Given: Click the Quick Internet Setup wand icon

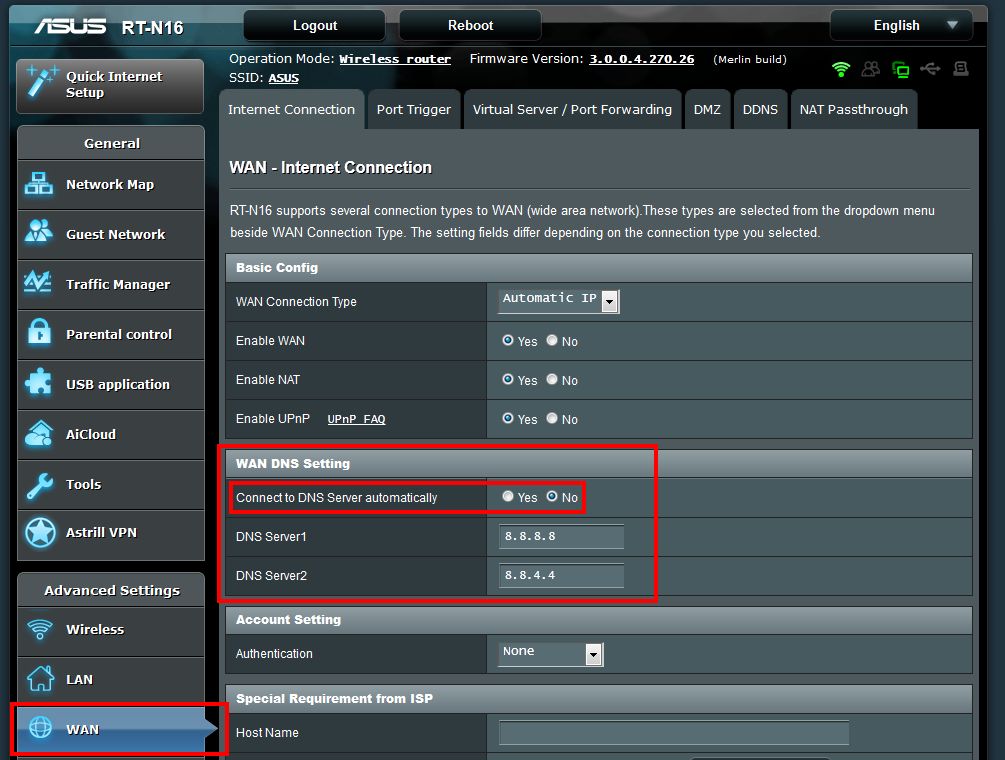Looking at the screenshot, I should coord(42,83).
